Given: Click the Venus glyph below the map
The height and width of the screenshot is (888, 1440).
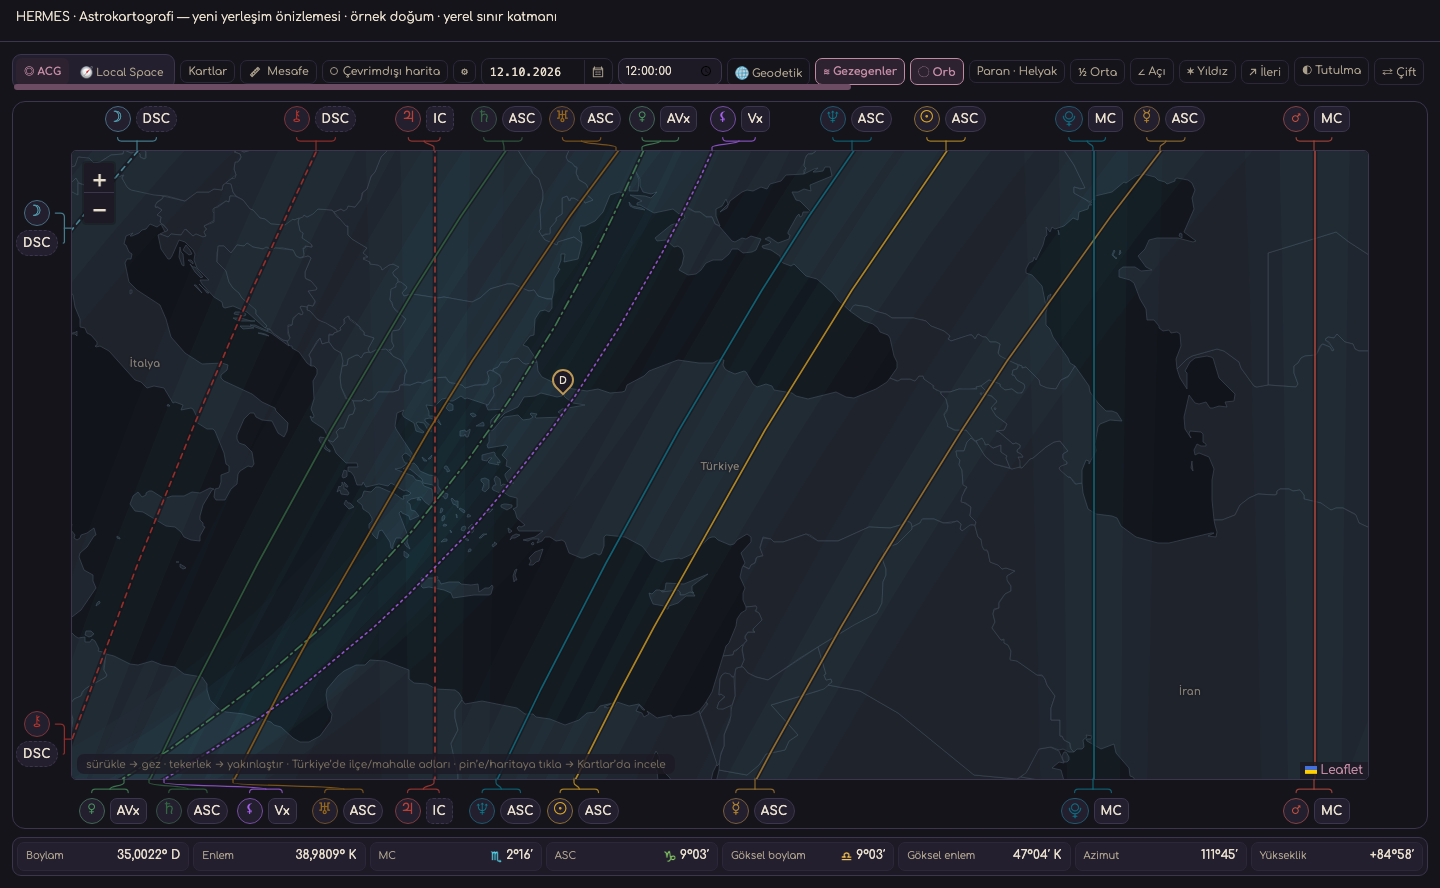Looking at the screenshot, I should pos(92,809).
